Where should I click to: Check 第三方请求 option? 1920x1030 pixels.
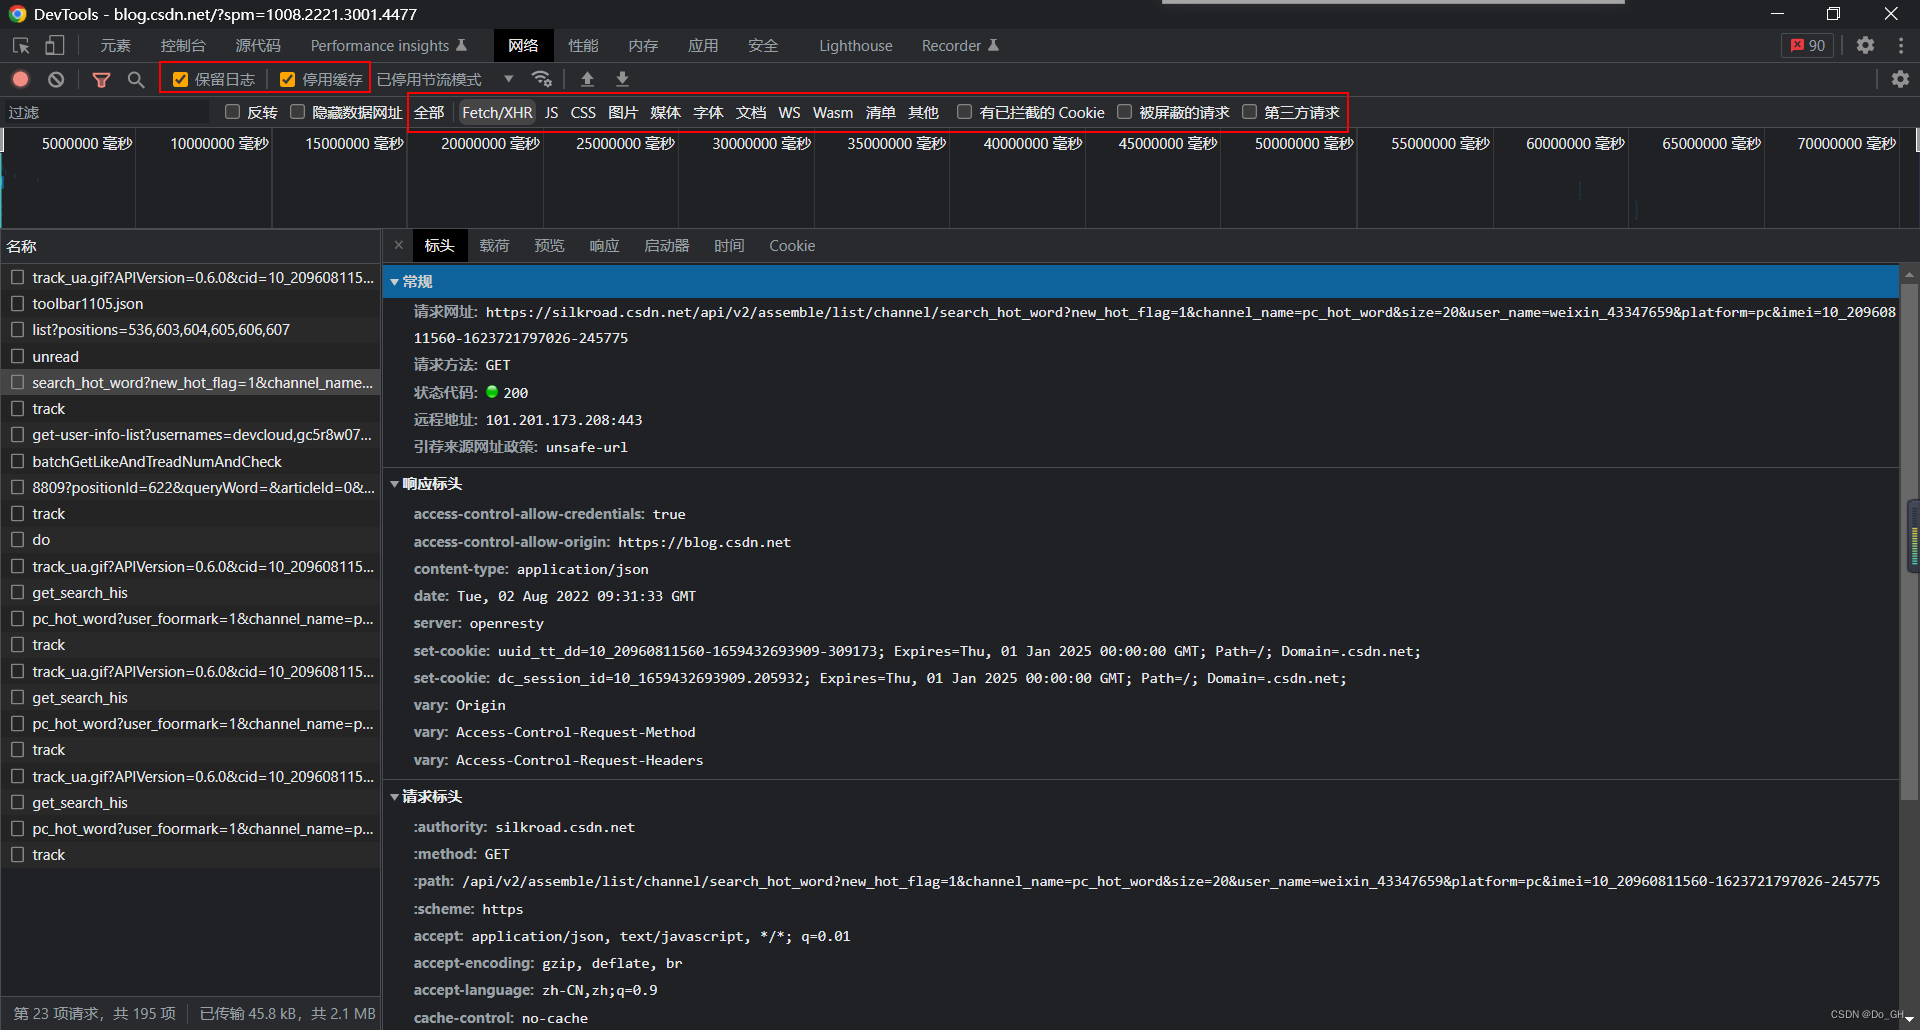(x=1249, y=112)
